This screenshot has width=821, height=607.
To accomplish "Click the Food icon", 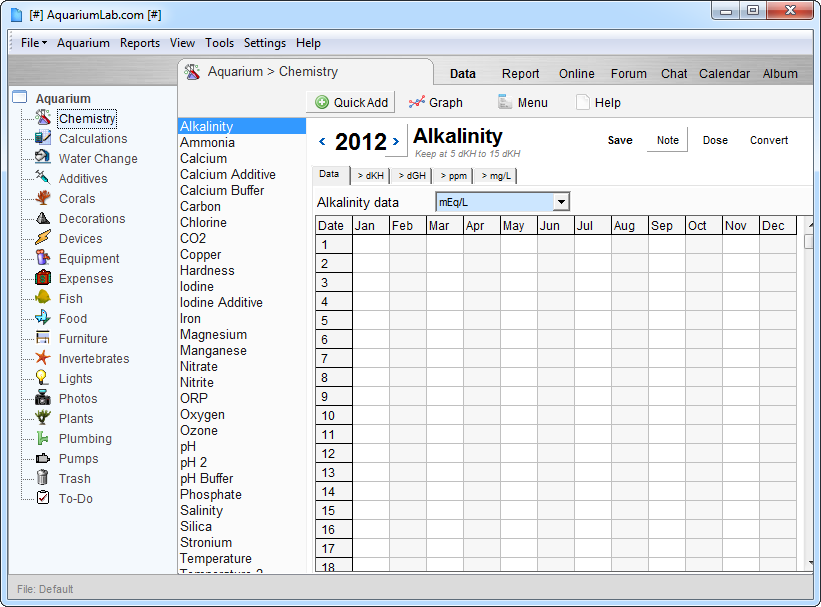I will [43, 318].
